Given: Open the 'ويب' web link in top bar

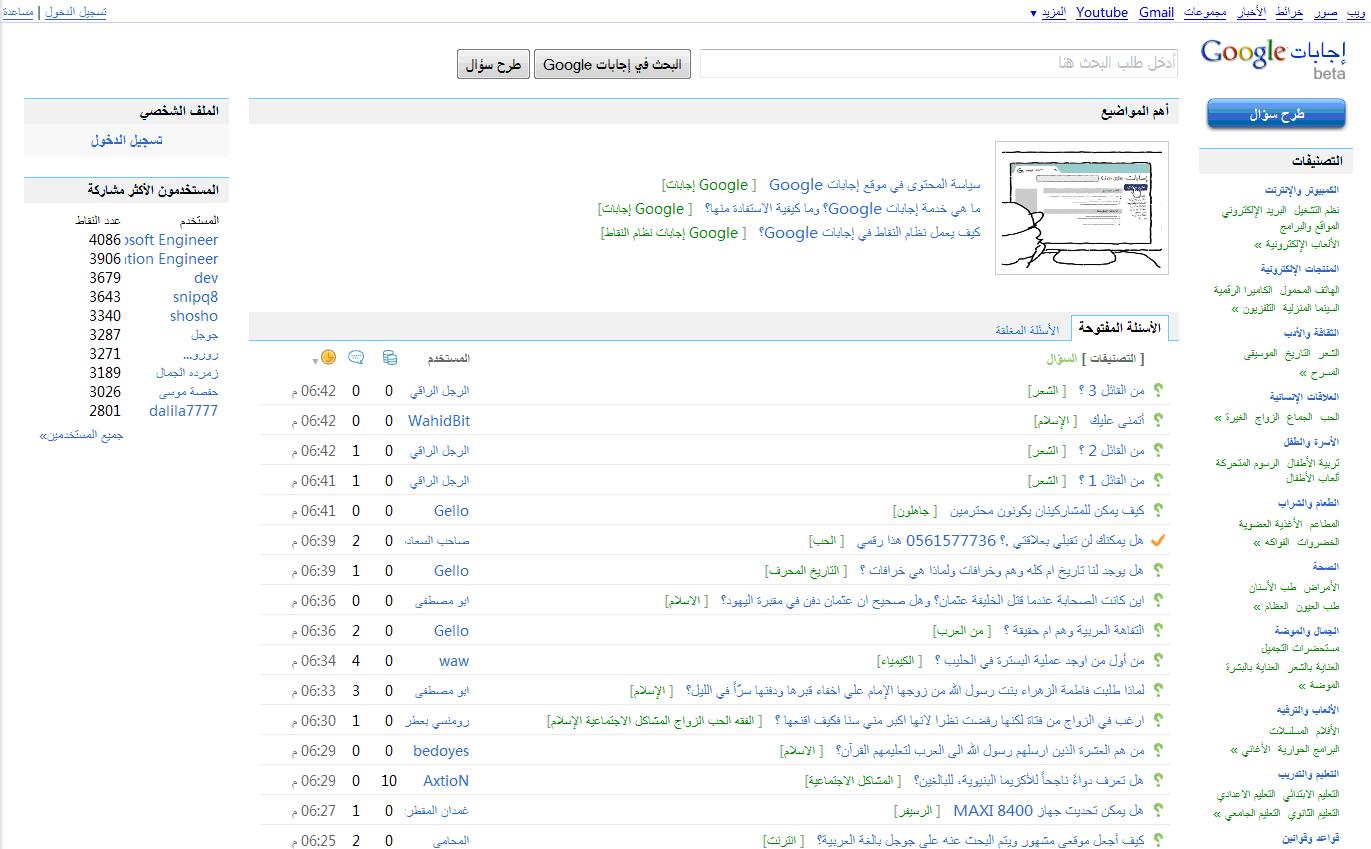Looking at the screenshot, I should pos(1356,12).
